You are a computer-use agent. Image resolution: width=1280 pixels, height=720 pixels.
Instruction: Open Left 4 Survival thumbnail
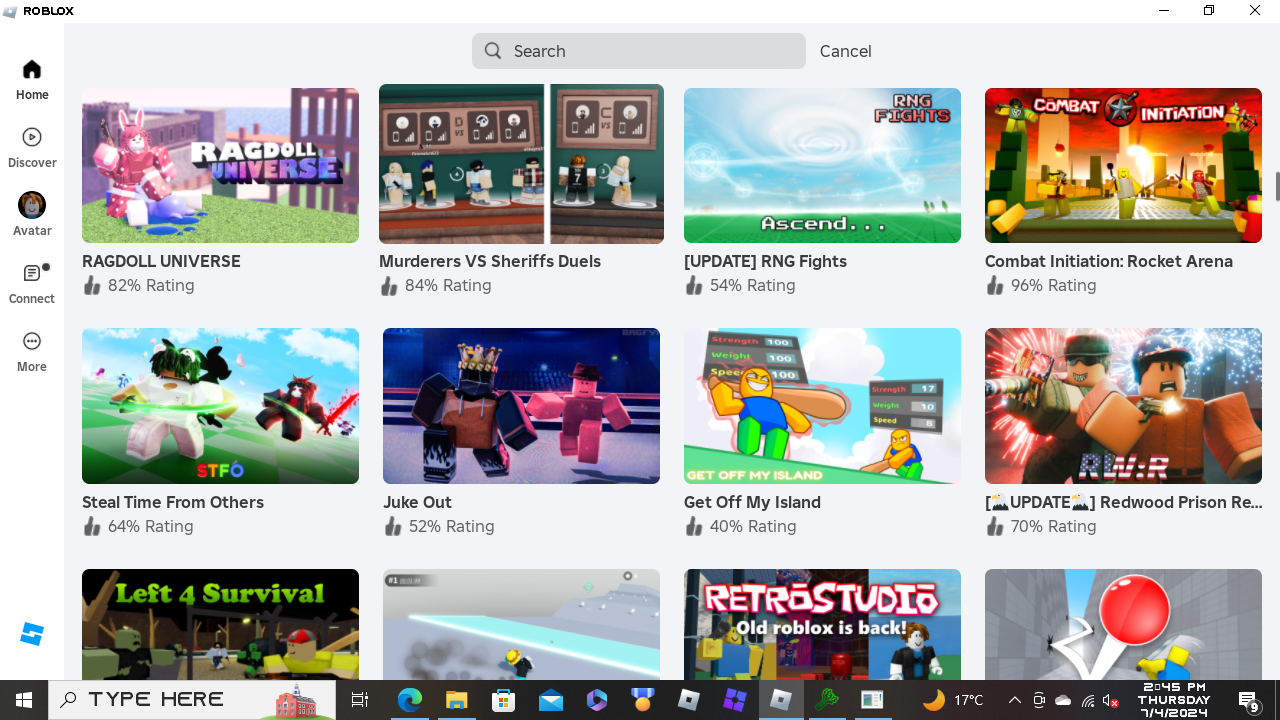[220, 624]
